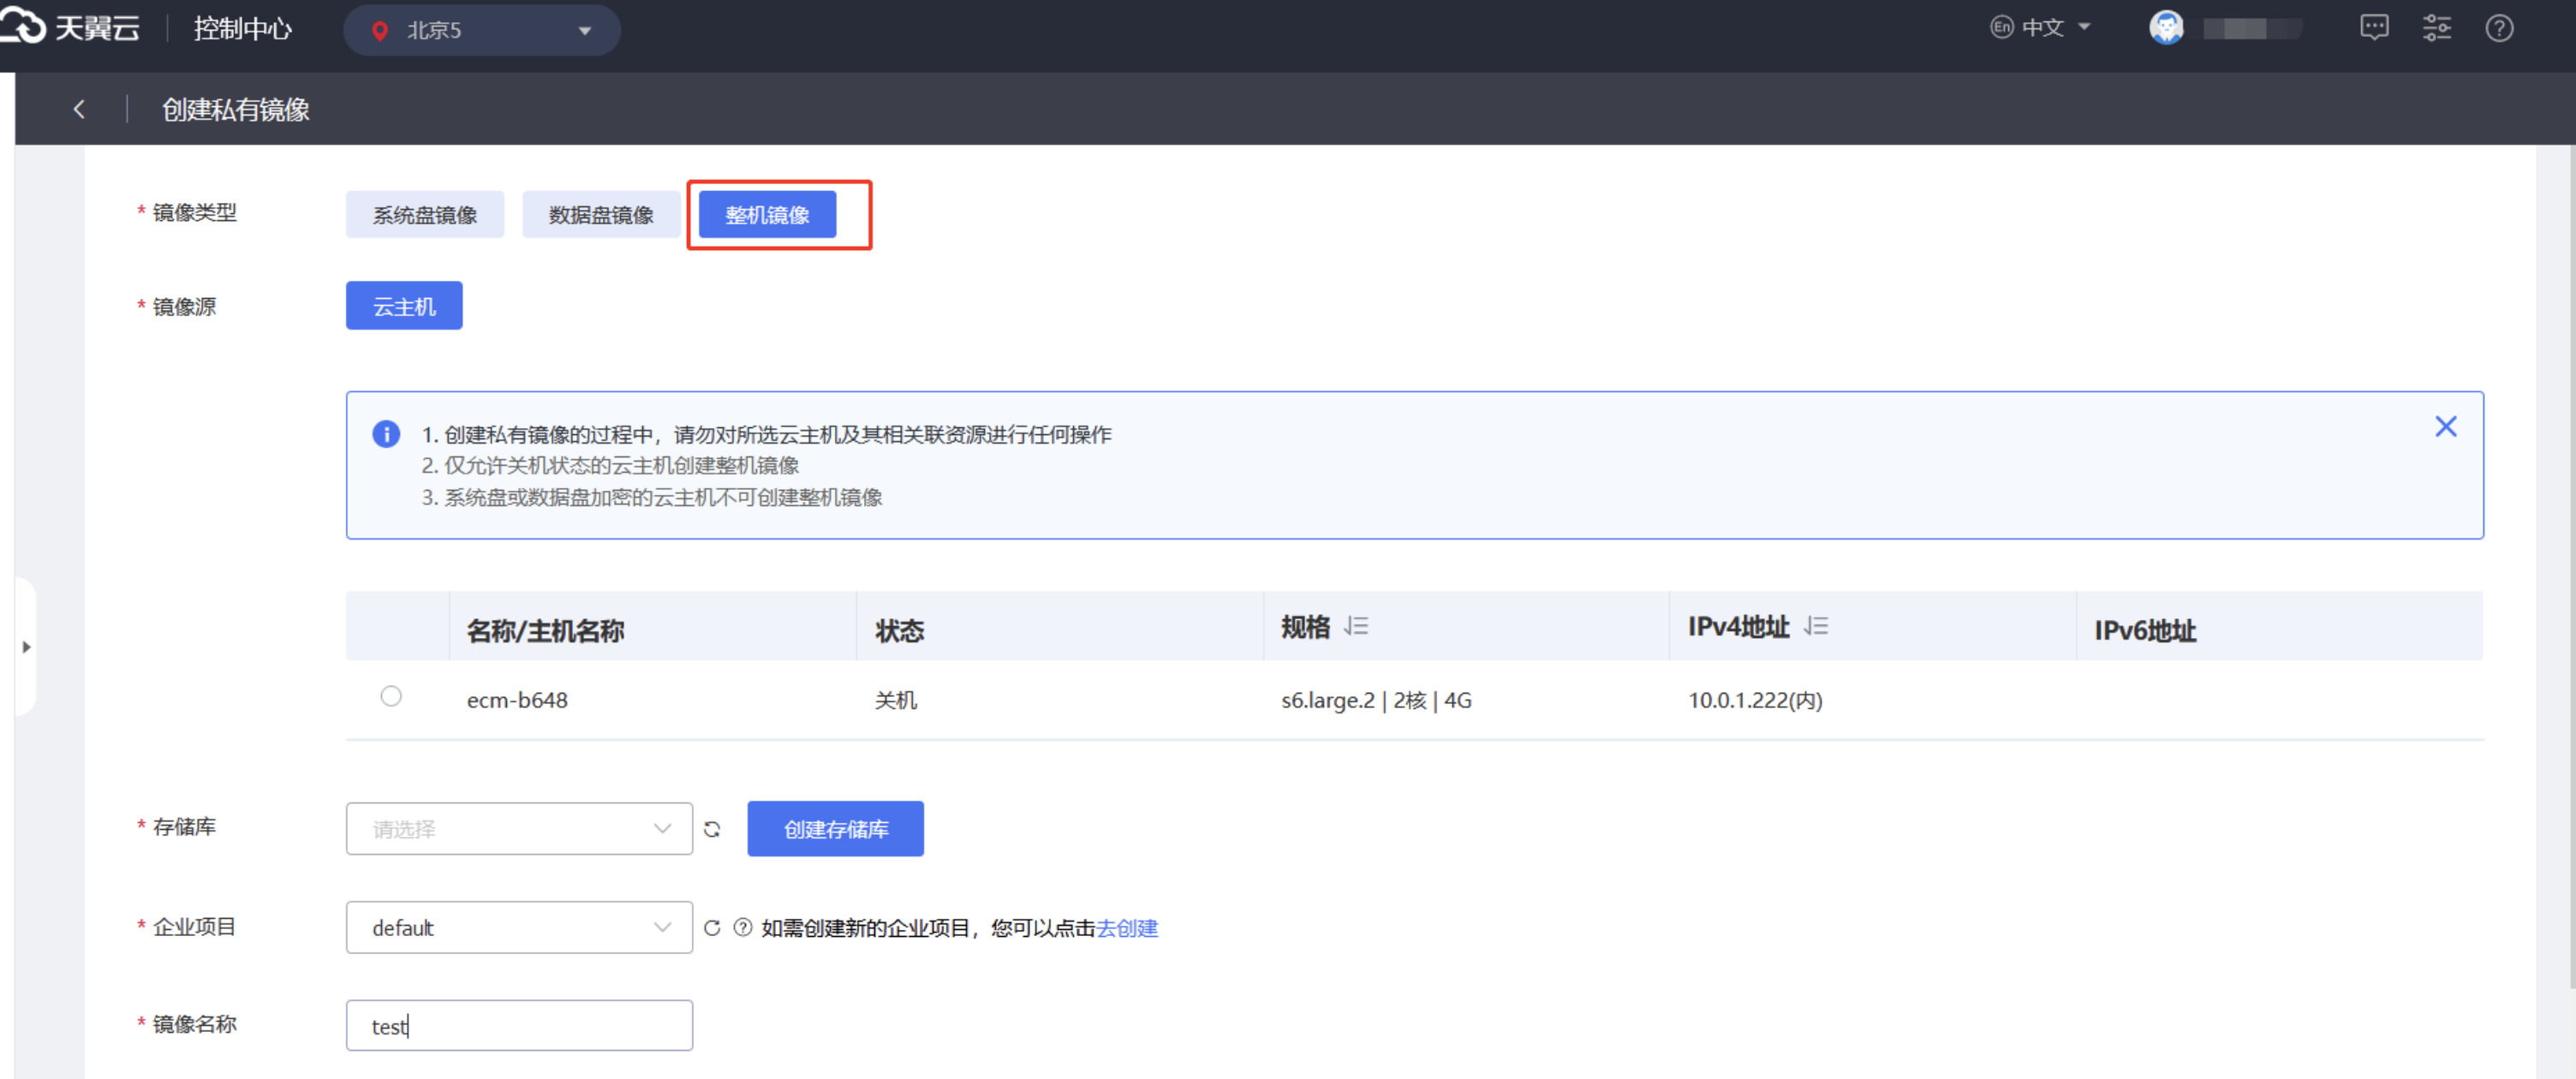2576x1079 pixels.
Task: Sort table by IPv4地址 column
Action: pyautogui.click(x=1816, y=627)
